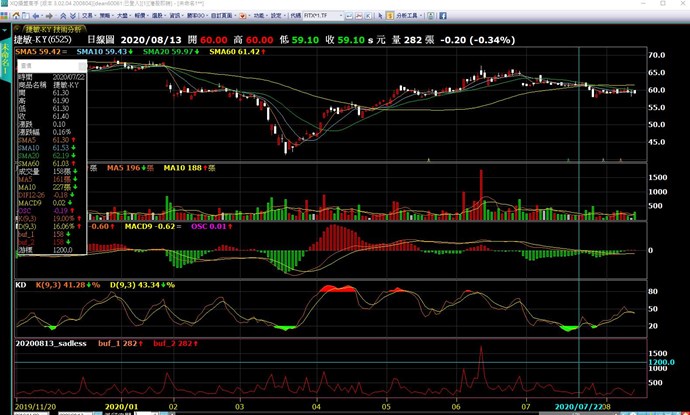The image size is (690, 415).
Task: Open the 分析工具 dropdown menu
Action: (x=410, y=16)
